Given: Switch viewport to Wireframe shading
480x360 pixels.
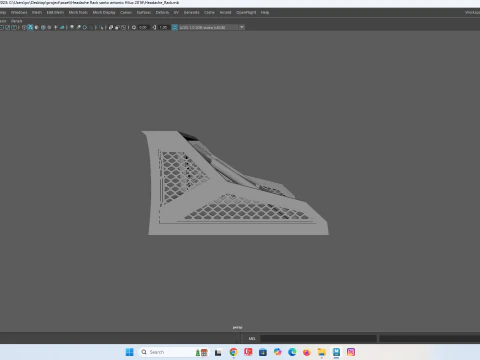Looking at the screenshot, I should (x=24, y=27).
